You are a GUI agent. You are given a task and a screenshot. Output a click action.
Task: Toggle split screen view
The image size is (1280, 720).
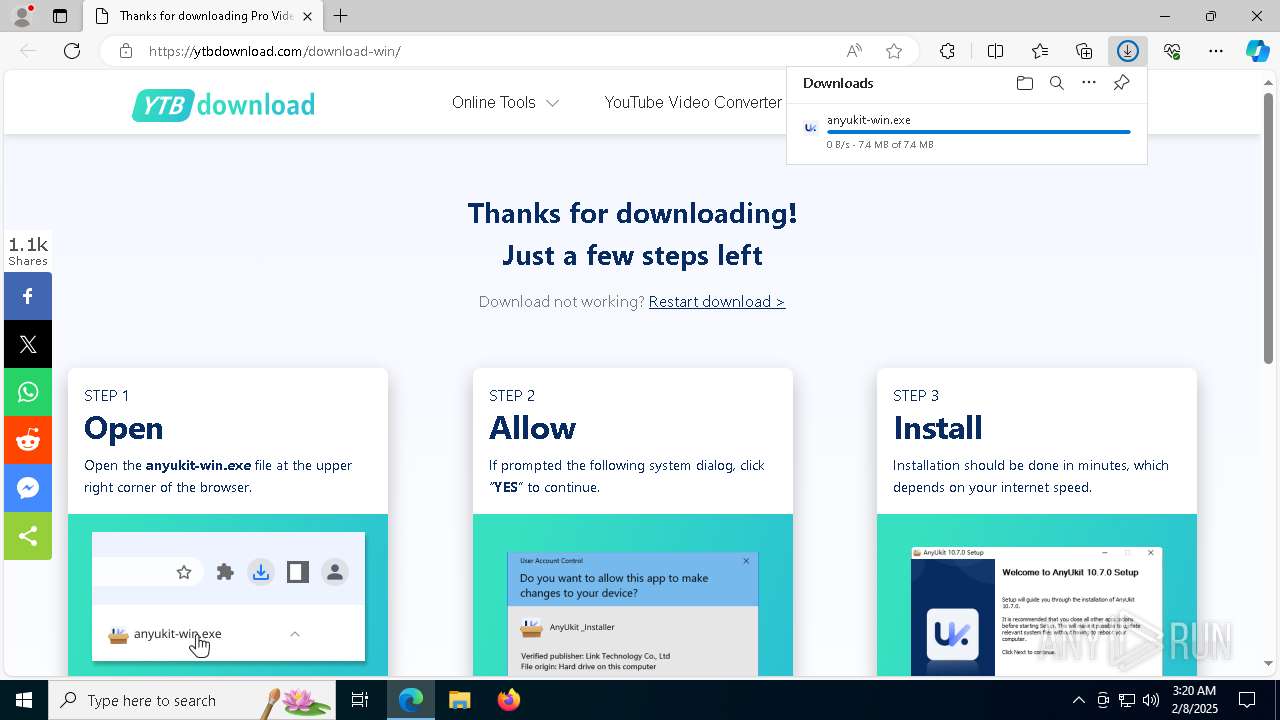995,51
